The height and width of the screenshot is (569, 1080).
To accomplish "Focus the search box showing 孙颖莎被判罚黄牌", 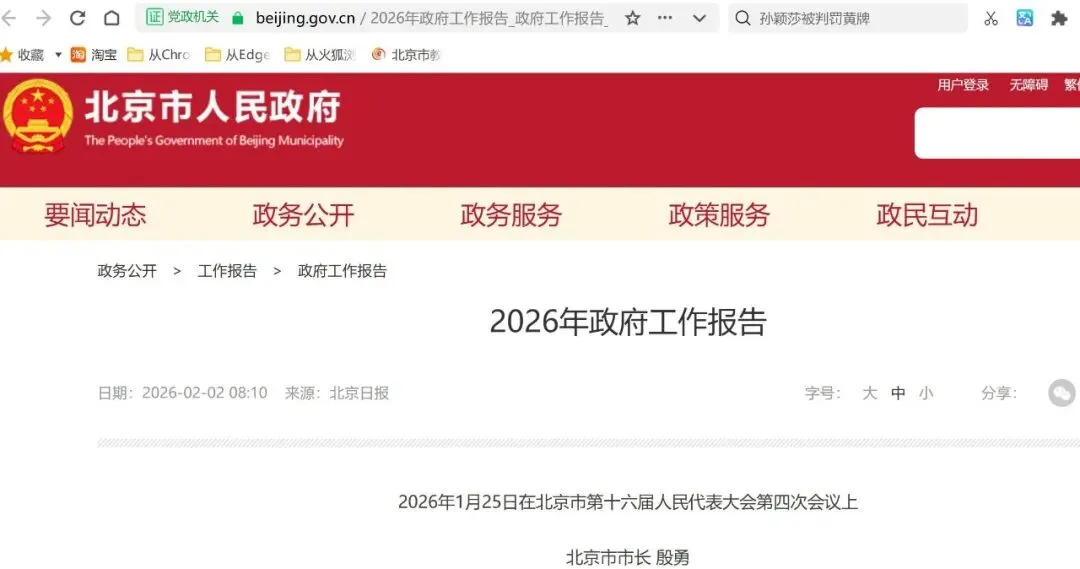I will point(849,19).
